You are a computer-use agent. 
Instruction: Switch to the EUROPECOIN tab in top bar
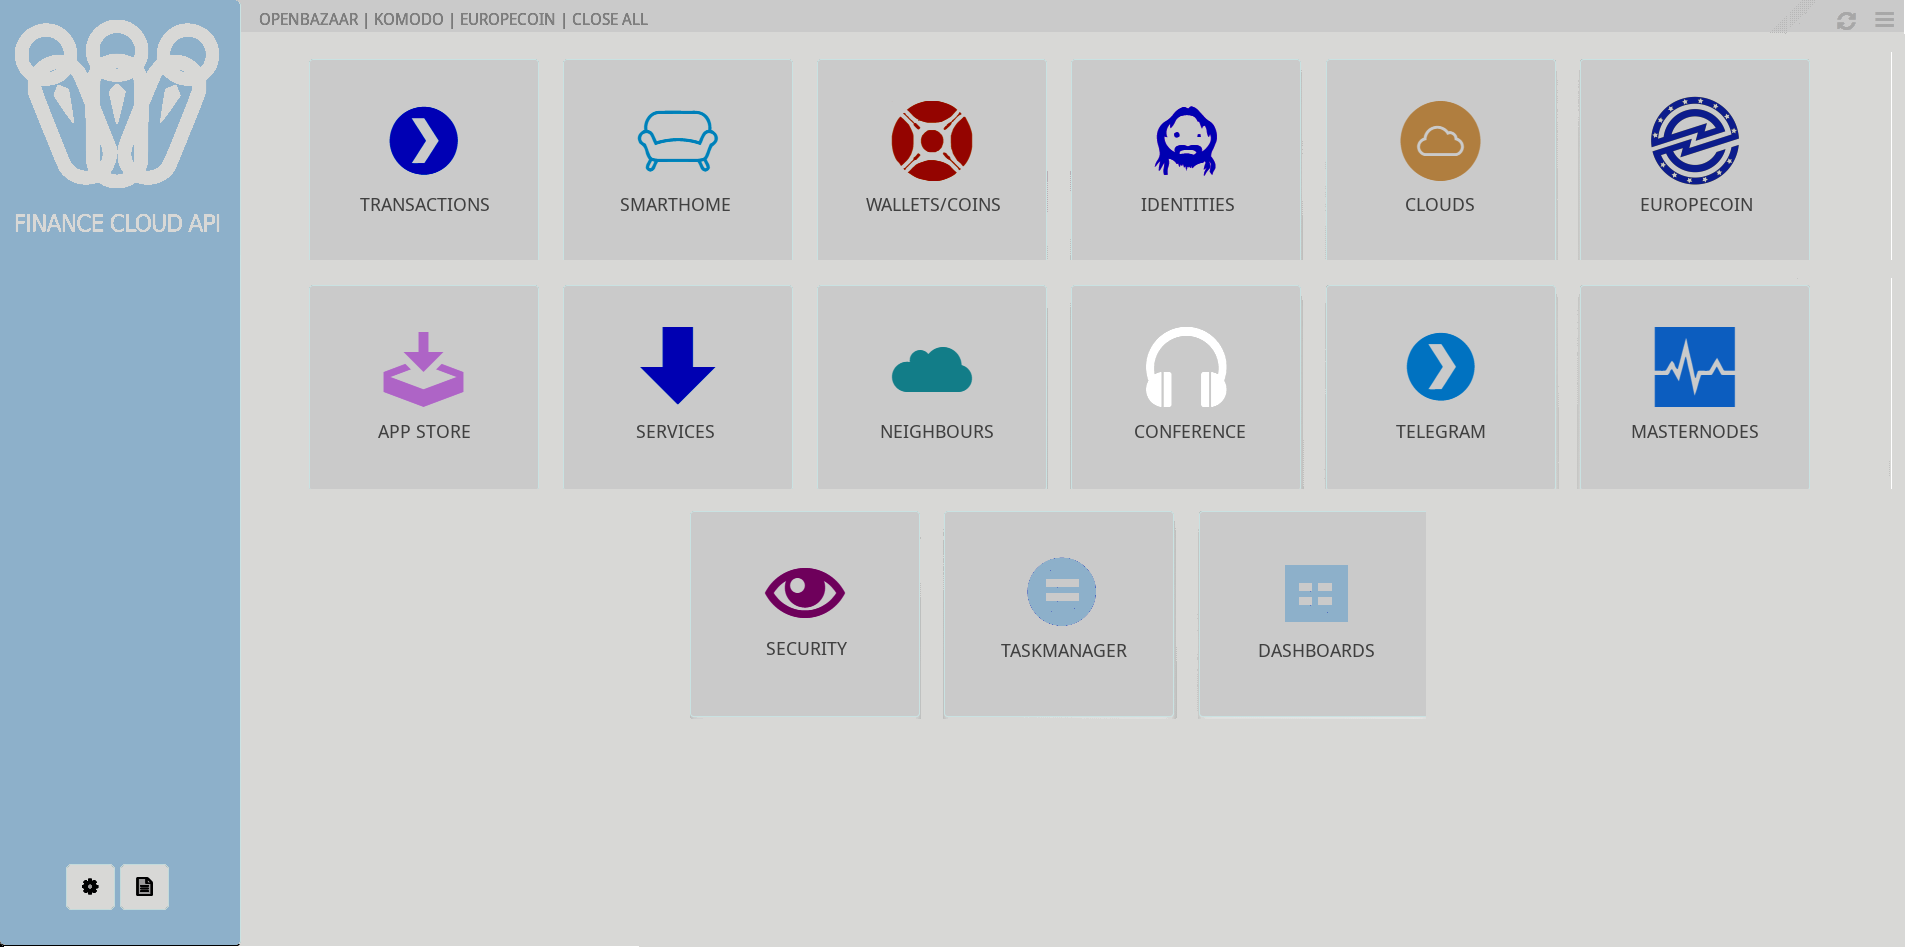pos(507,19)
